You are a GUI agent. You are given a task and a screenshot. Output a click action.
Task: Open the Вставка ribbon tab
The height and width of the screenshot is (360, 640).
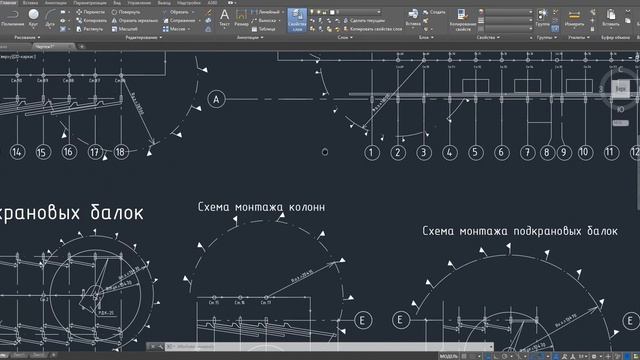coord(30,2)
